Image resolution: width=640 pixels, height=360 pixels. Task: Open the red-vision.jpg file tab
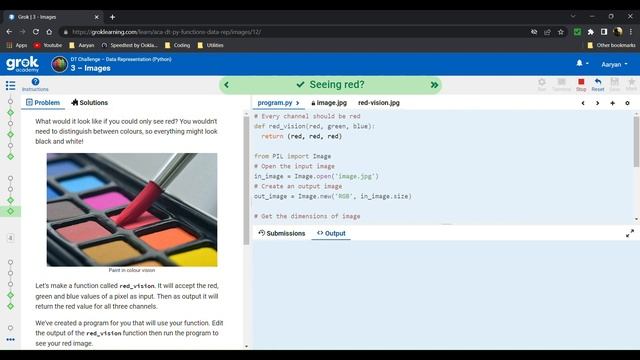(379, 103)
